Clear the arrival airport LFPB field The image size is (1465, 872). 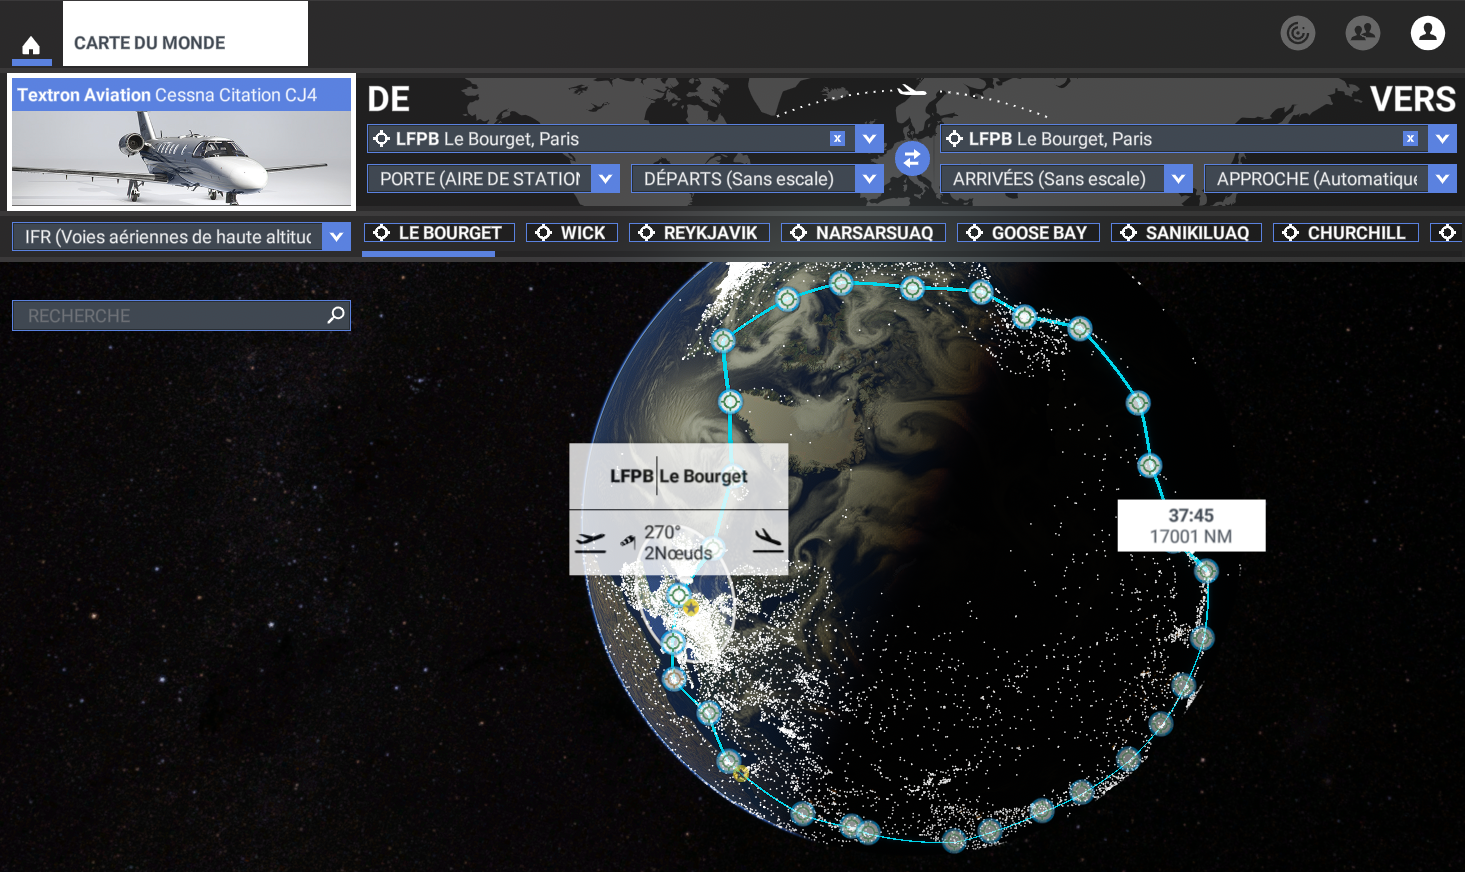(x=1410, y=139)
